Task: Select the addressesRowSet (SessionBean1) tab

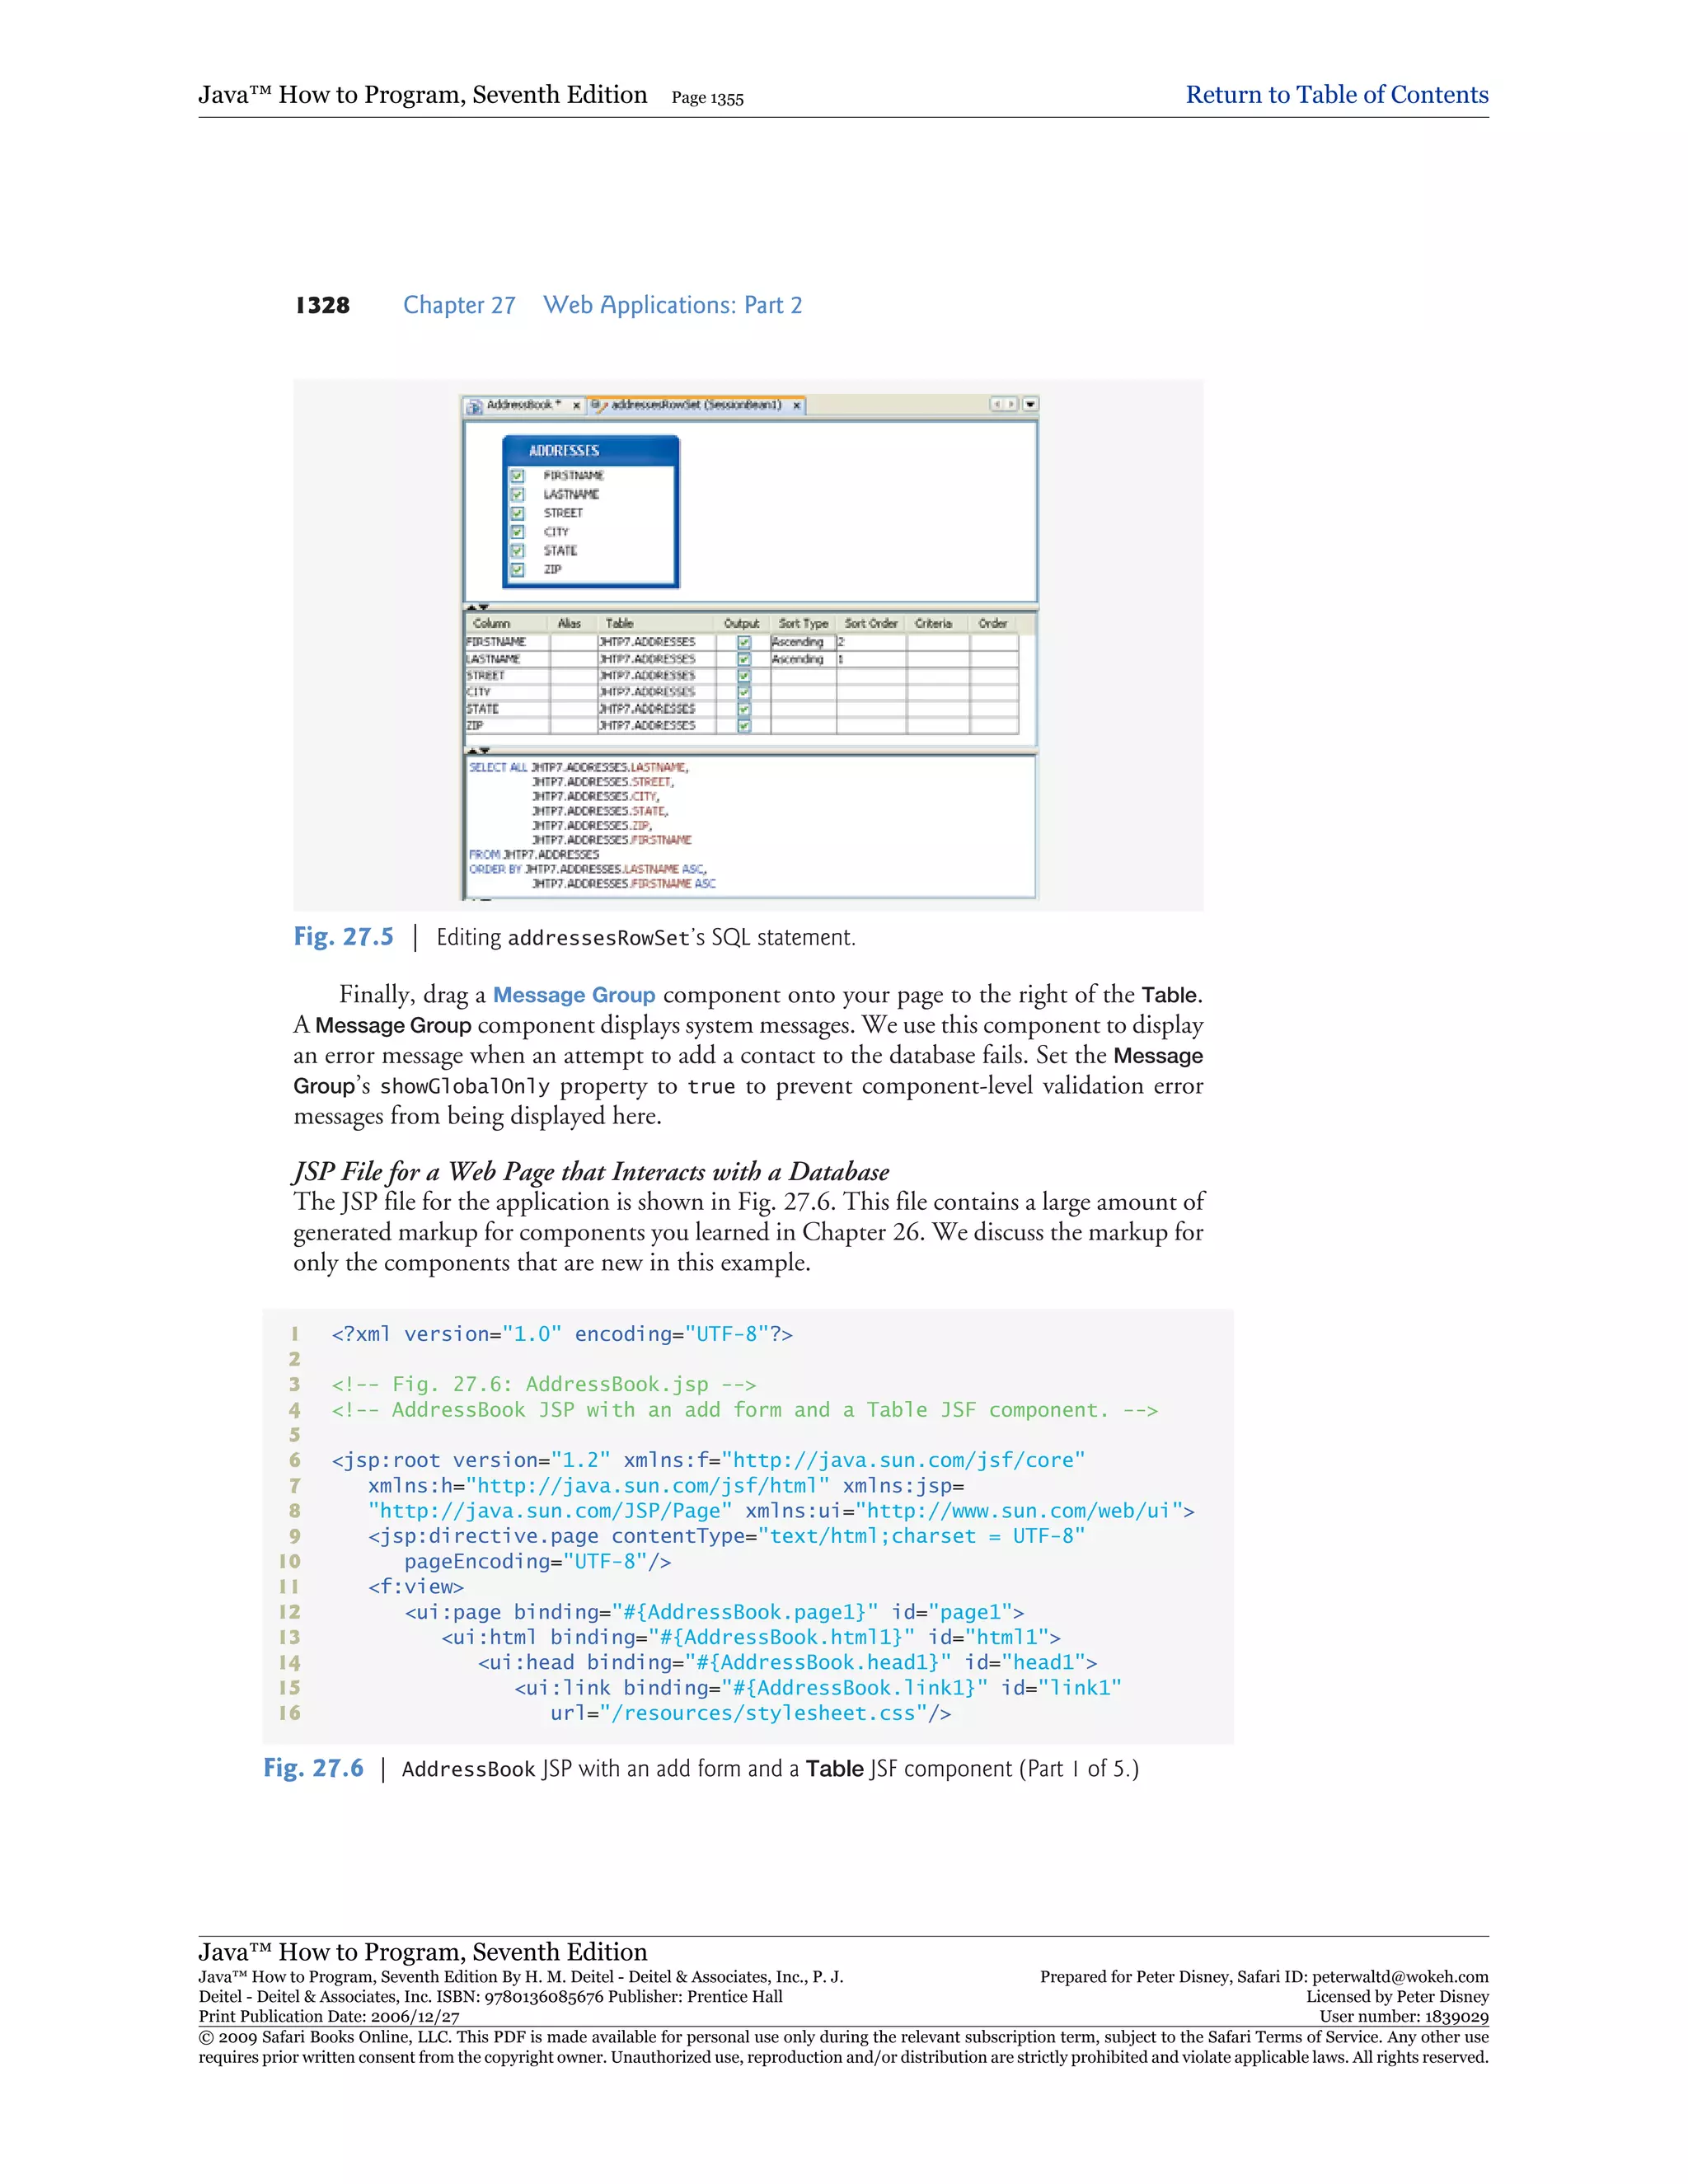Action: click(696, 405)
